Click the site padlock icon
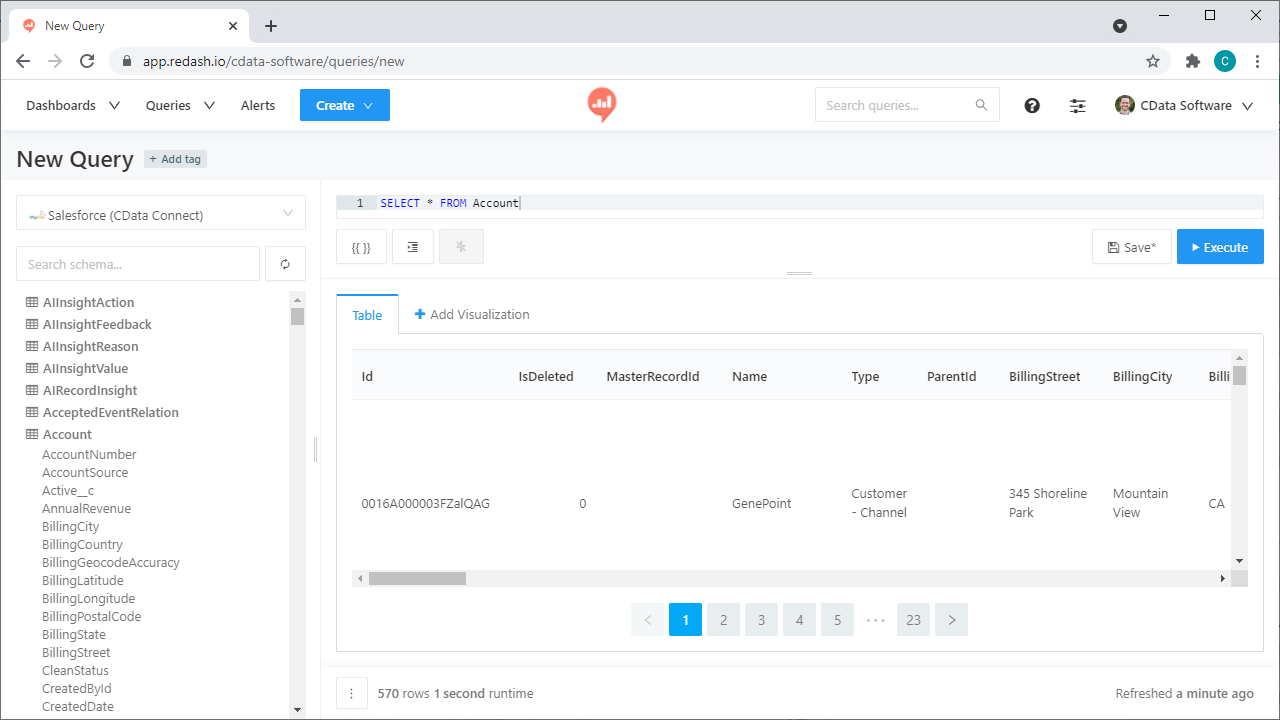This screenshot has width=1280, height=720. click(x=126, y=61)
